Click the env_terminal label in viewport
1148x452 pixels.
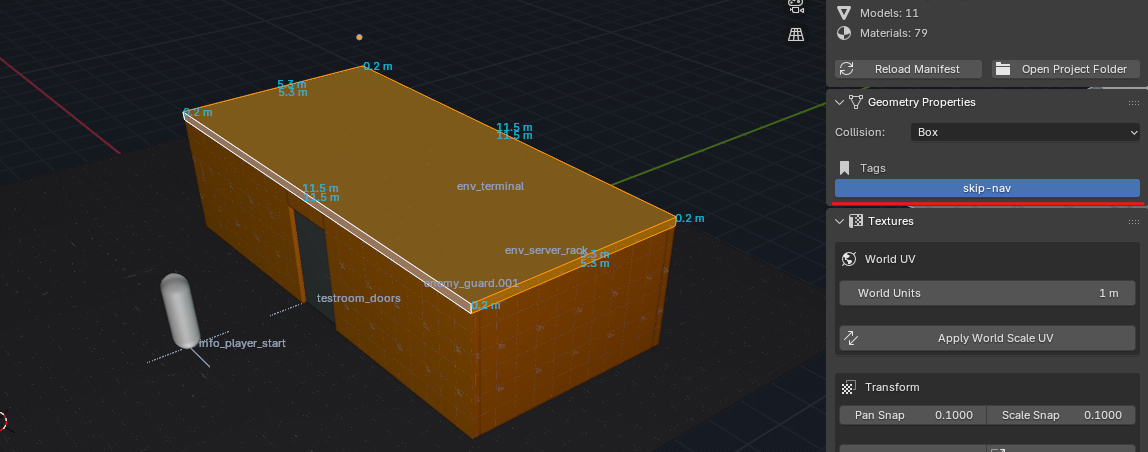[490, 186]
